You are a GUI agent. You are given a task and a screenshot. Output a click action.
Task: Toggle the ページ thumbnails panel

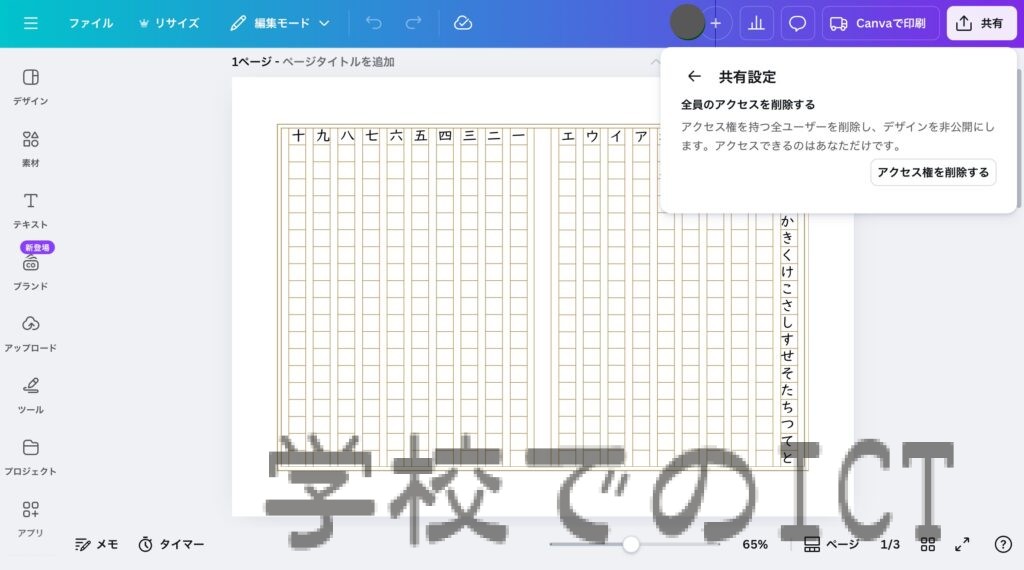[831, 544]
